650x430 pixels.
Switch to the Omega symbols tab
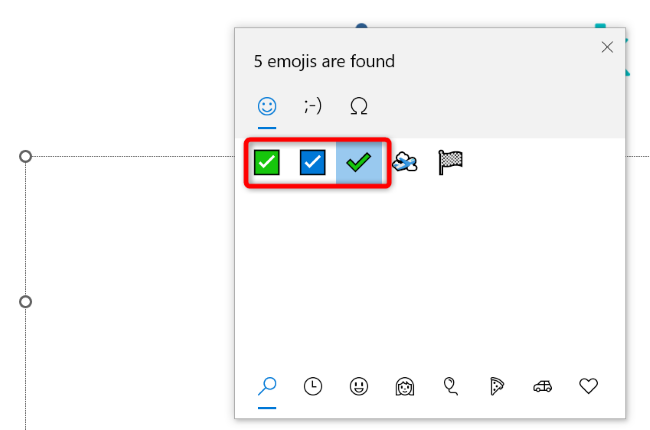358,105
